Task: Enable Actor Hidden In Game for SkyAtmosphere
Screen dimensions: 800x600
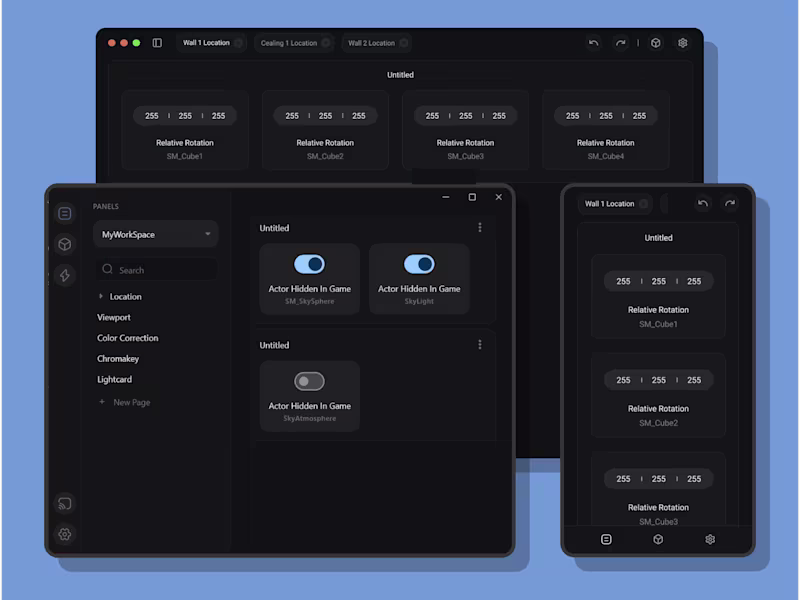Action: pos(309,381)
